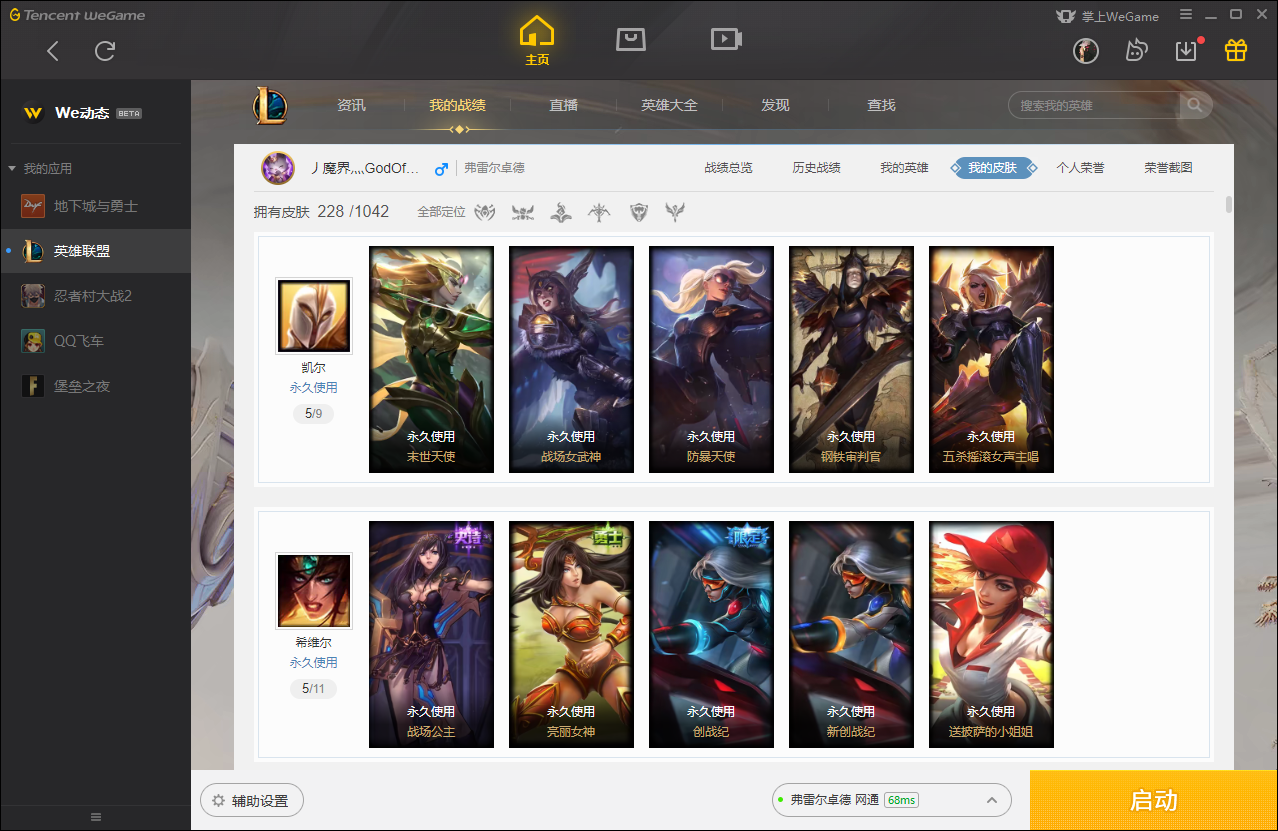1278x831 pixels.
Task: Open the yellow gift box icon
Action: tap(1236, 51)
